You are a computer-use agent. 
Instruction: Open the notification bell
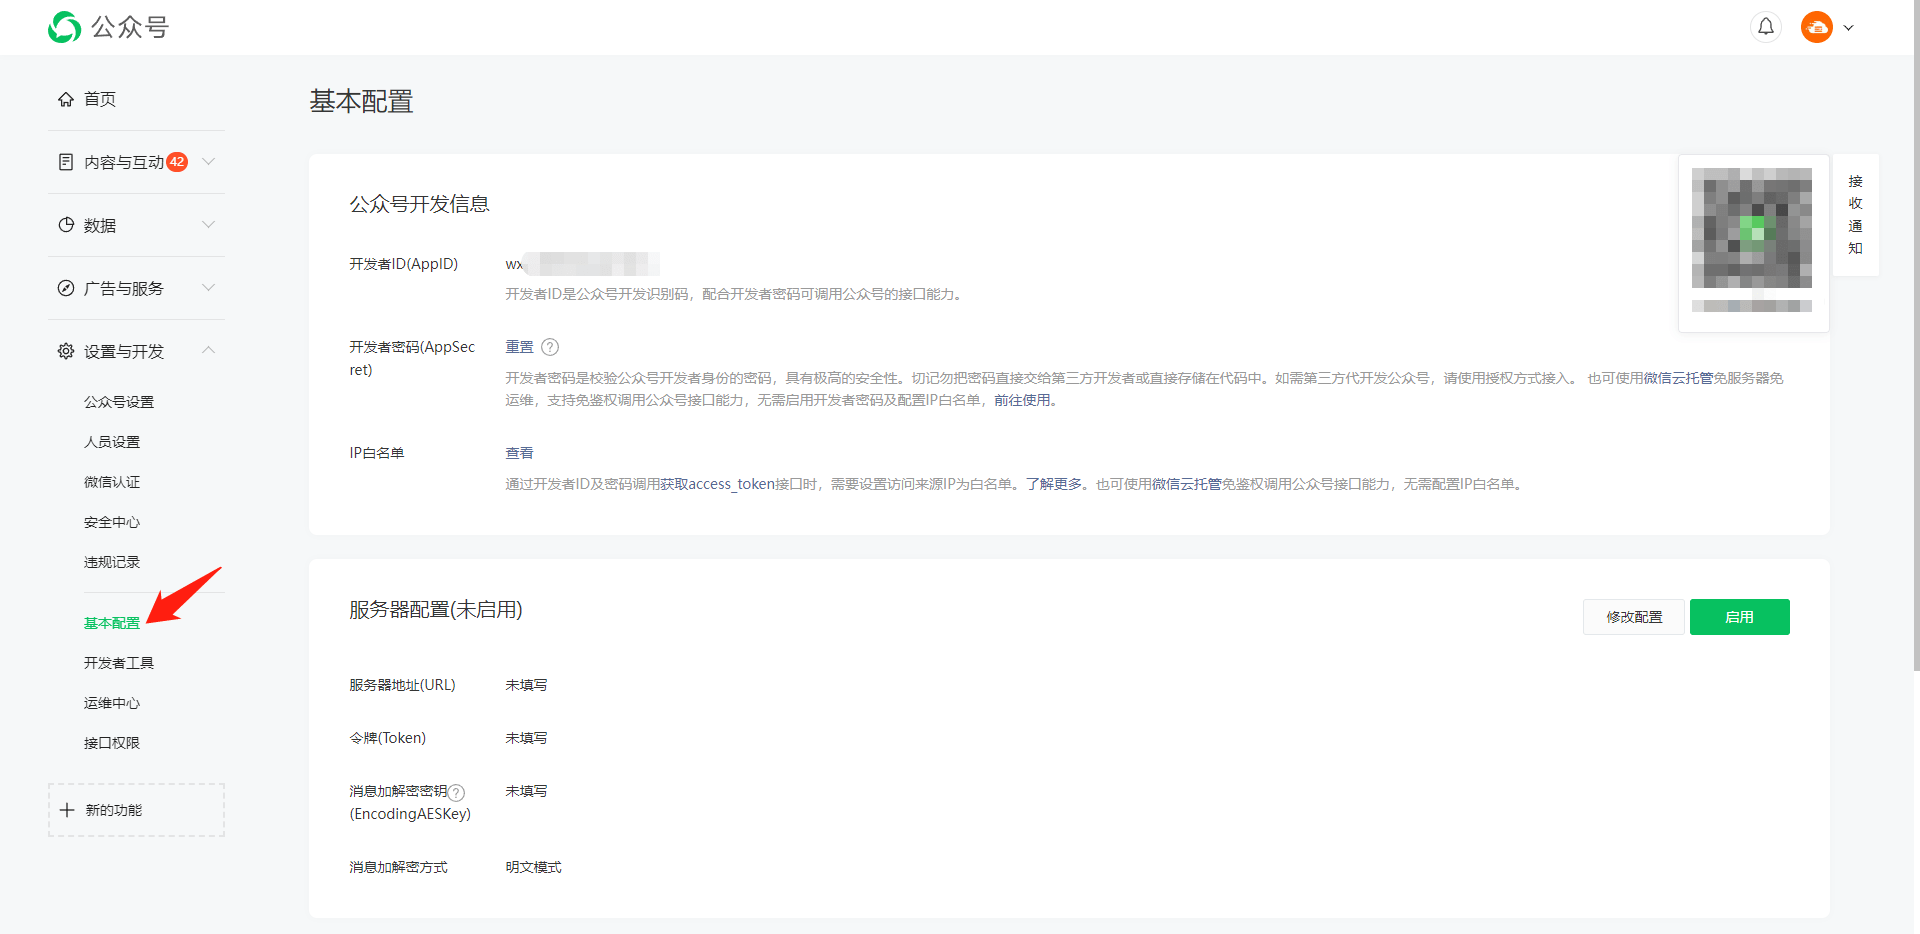pyautogui.click(x=1766, y=27)
